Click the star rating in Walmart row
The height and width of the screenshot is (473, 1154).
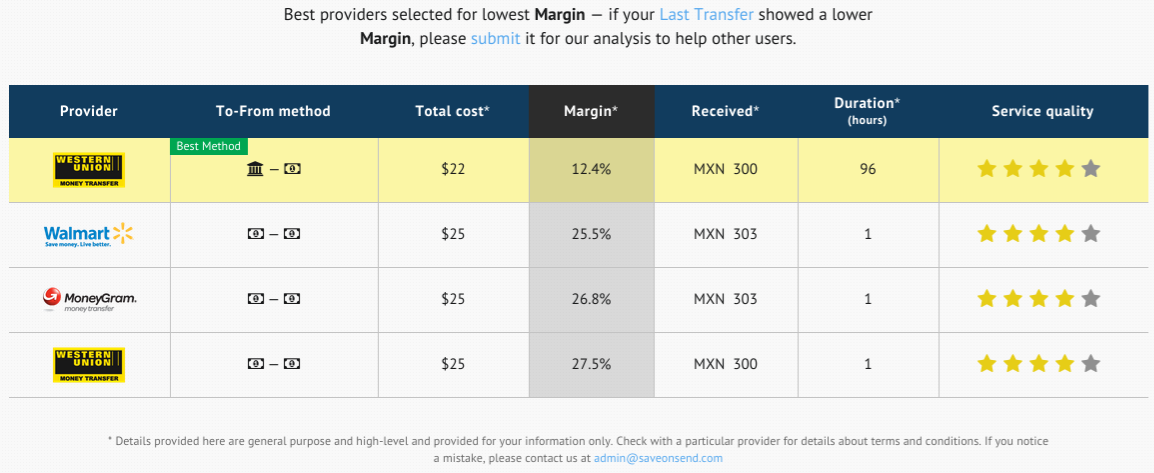[1038, 234]
